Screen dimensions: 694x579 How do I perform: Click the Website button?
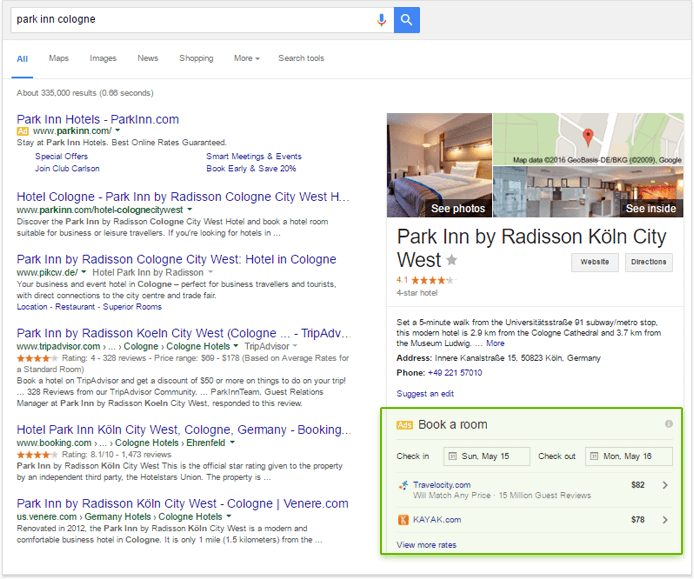(x=594, y=262)
